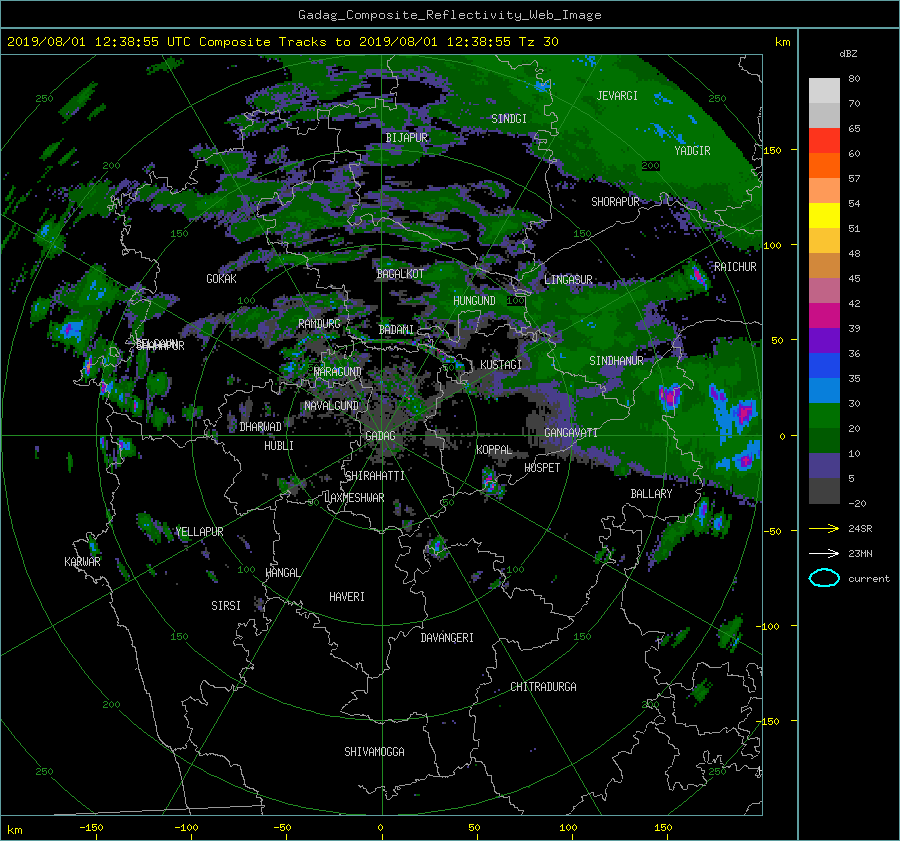The width and height of the screenshot is (900, 841).
Task: Click the RAICHUR city label
Action: pos(735,267)
